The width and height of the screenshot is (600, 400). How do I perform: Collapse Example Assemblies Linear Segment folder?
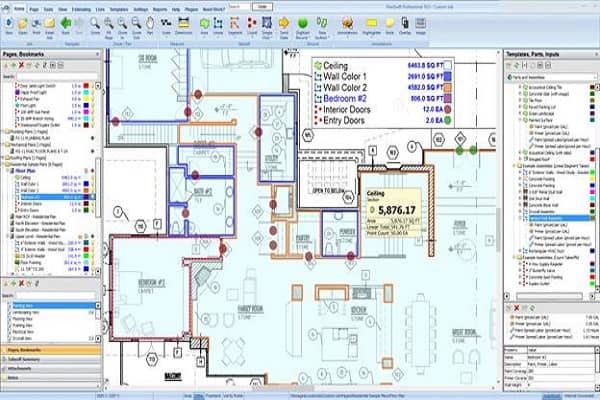pyautogui.click(x=515, y=166)
